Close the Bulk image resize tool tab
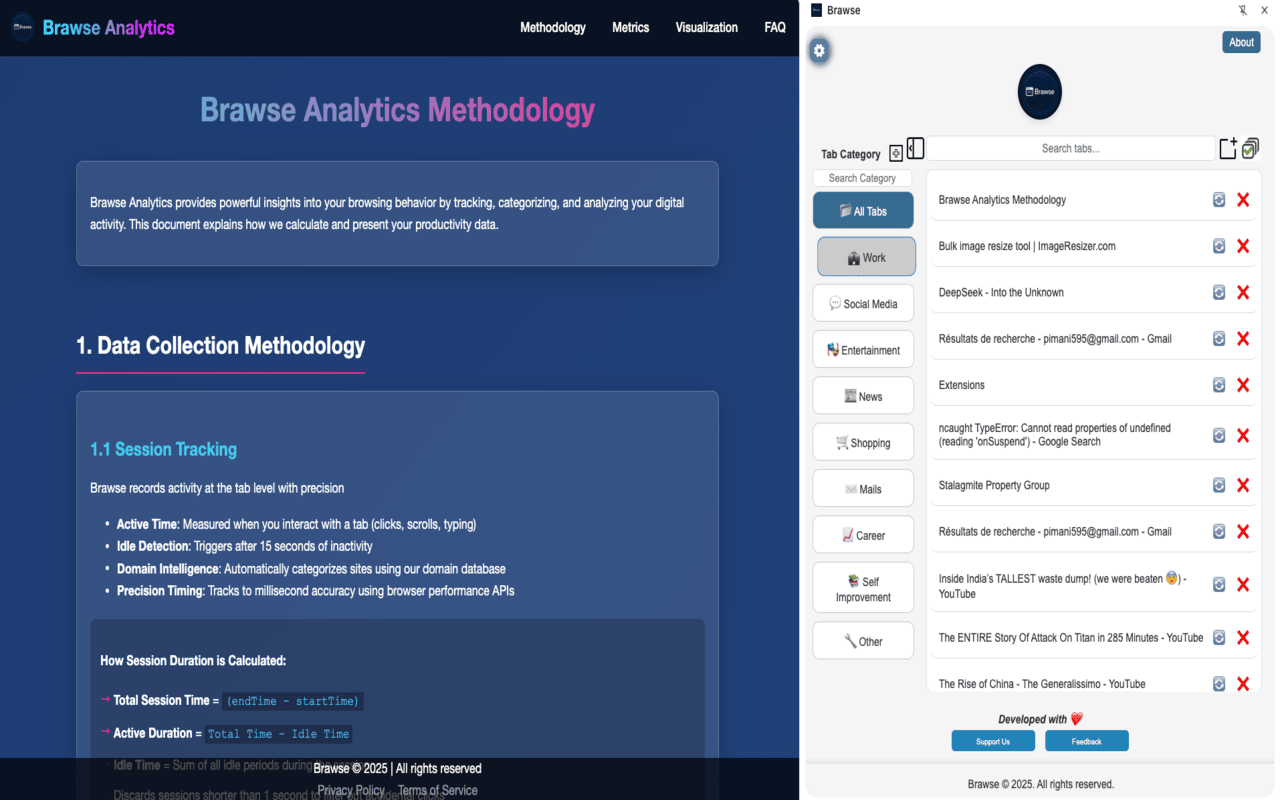Screen dimensions: 1280x800 pos(1243,246)
